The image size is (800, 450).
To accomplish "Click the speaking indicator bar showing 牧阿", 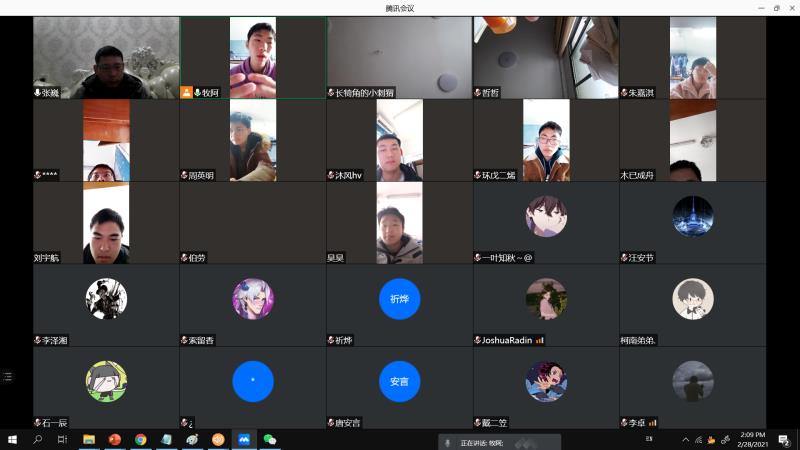I will click(x=499, y=442).
